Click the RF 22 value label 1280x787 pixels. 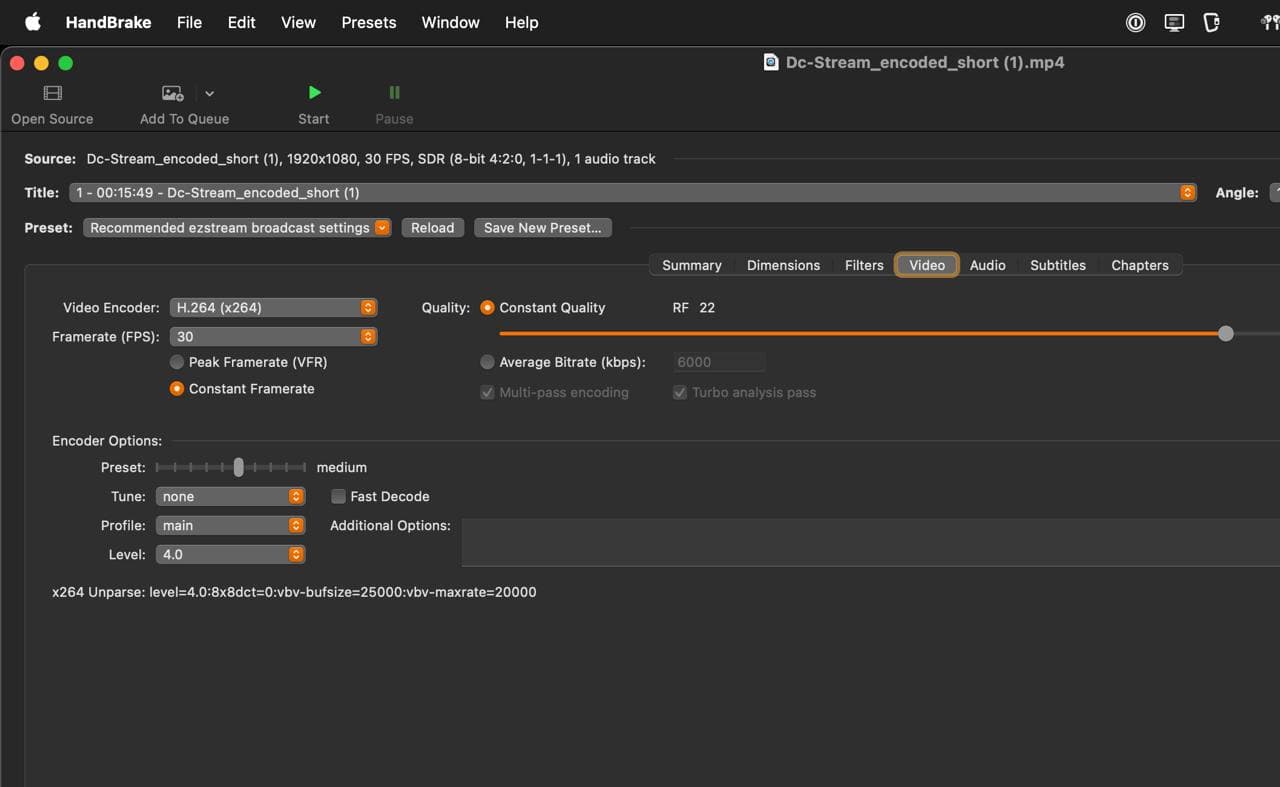click(694, 308)
